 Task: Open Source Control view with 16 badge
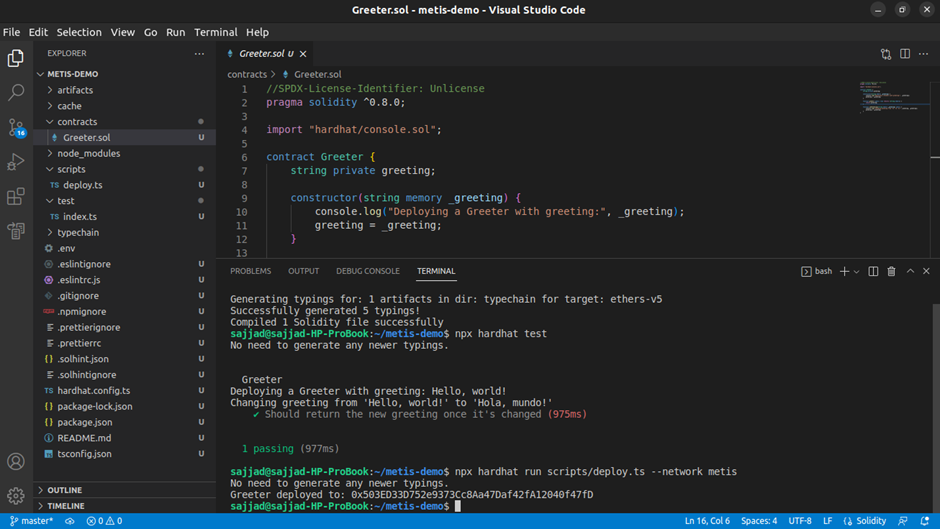point(16,127)
